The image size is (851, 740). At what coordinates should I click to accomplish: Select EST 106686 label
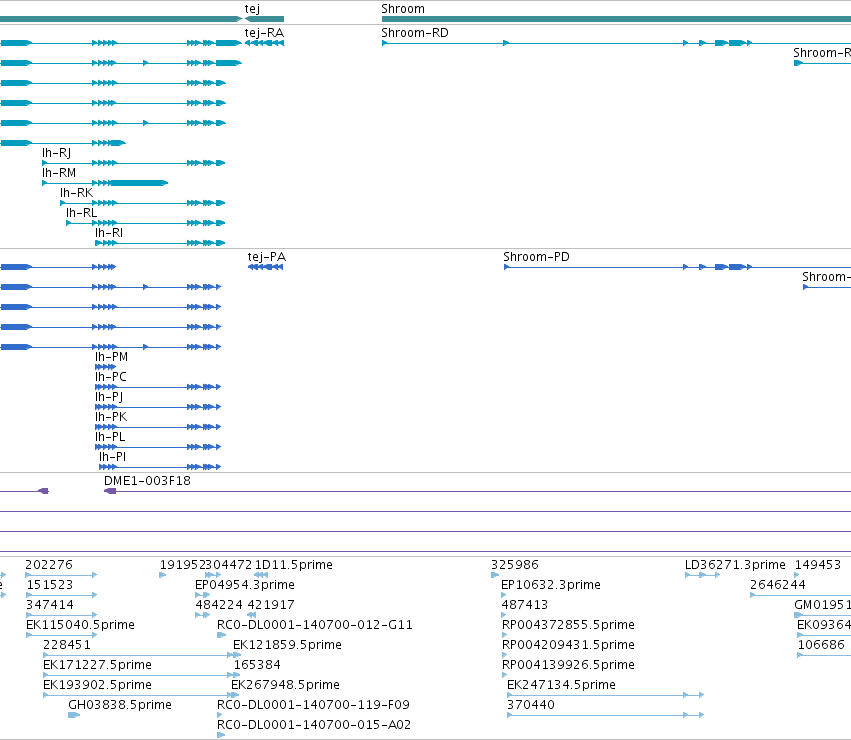coord(821,645)
